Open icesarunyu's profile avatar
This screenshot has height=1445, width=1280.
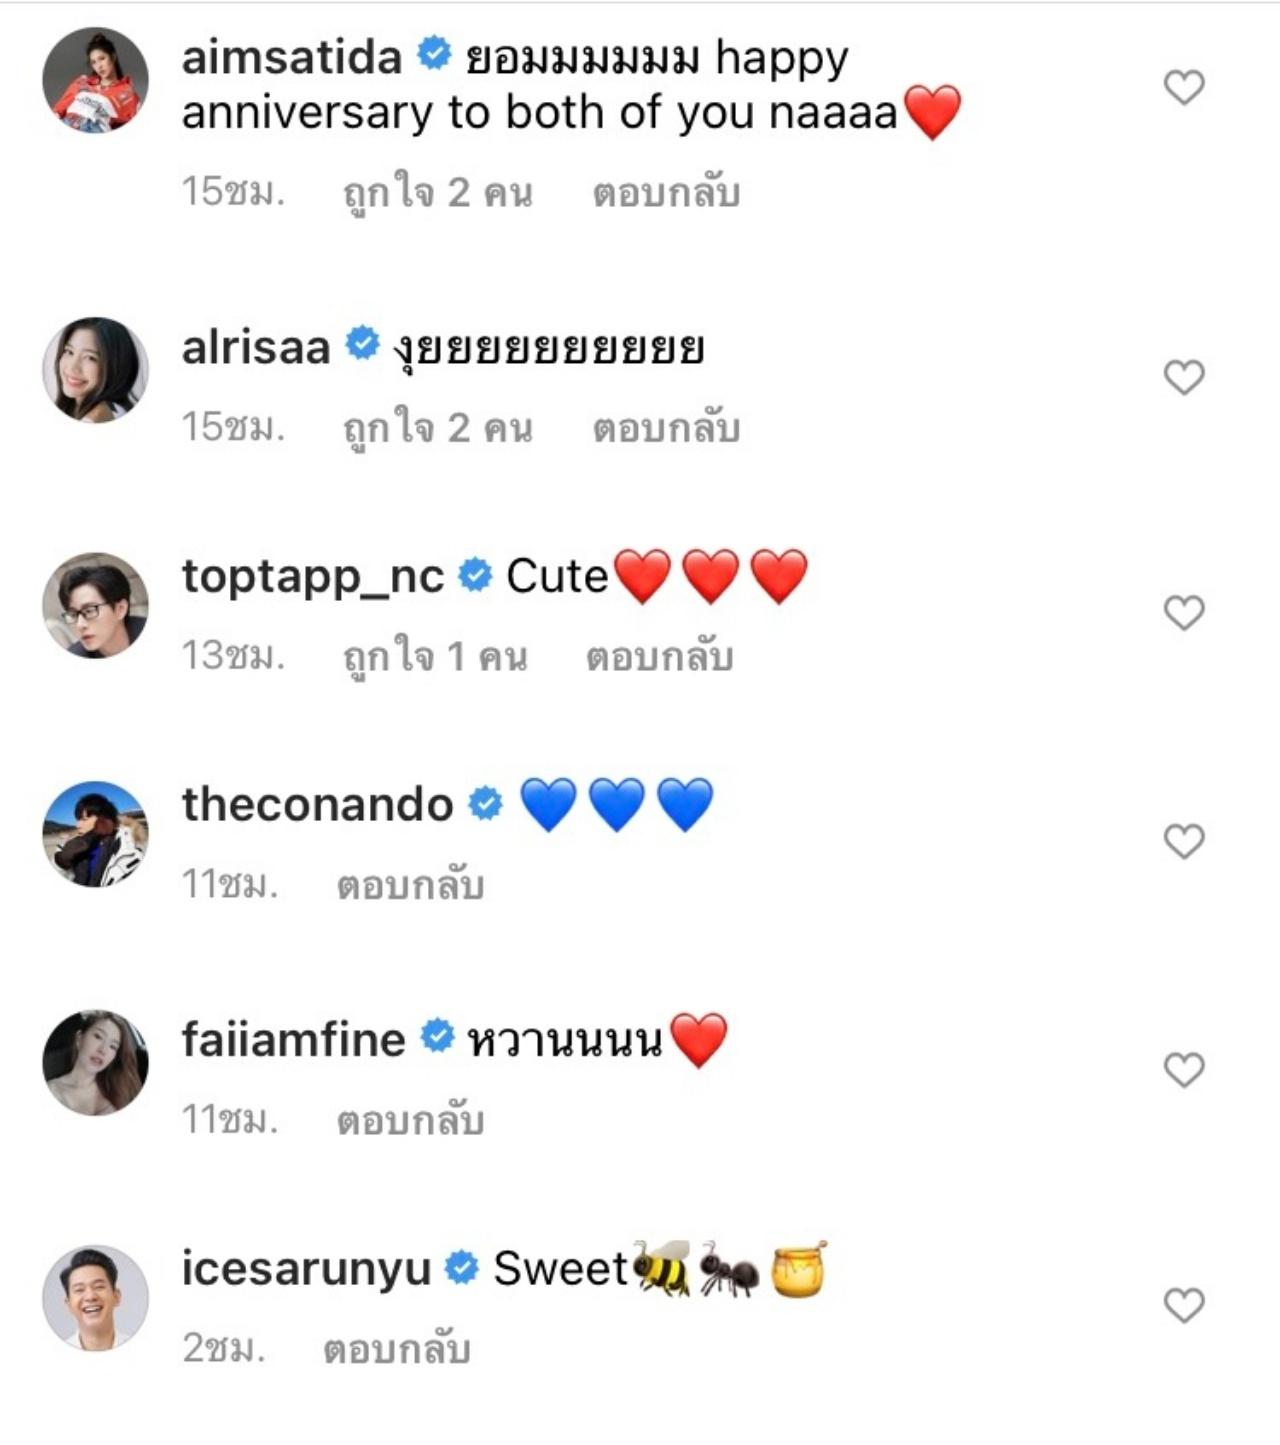tap(95, 1298)
